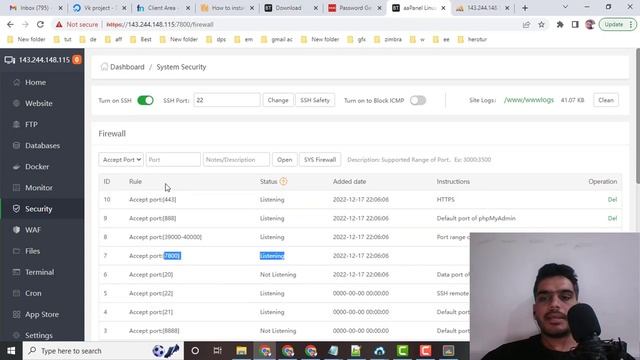This screenshot has width=640, height=360.
Task: Delete the Accept port 443 rule
Action: (612, 200)
